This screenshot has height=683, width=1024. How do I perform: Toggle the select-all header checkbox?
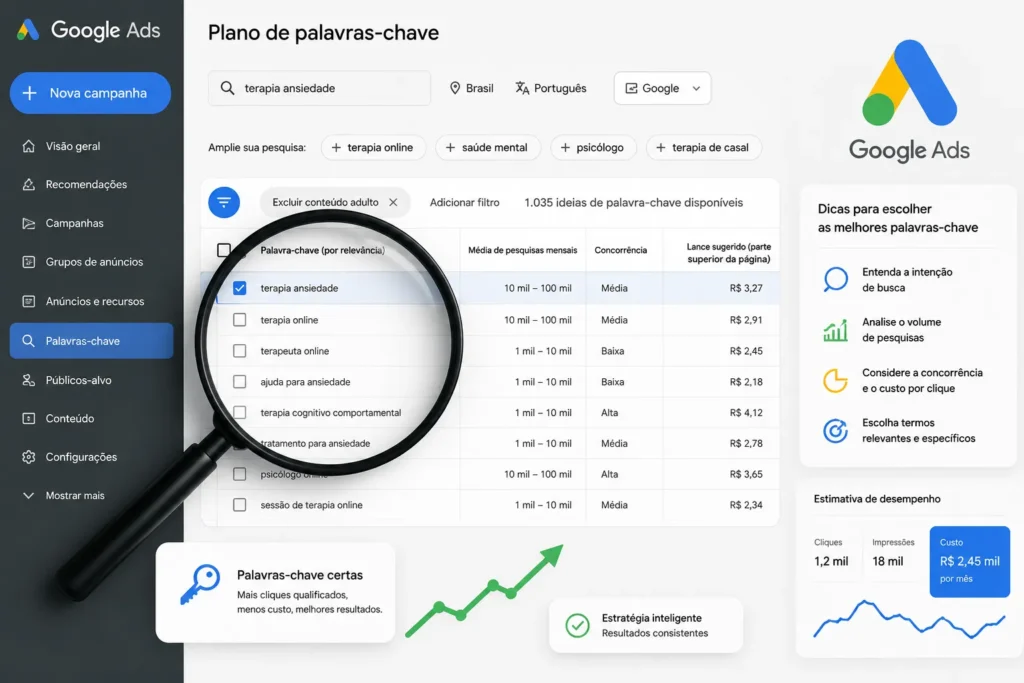[x=223, y=250]
